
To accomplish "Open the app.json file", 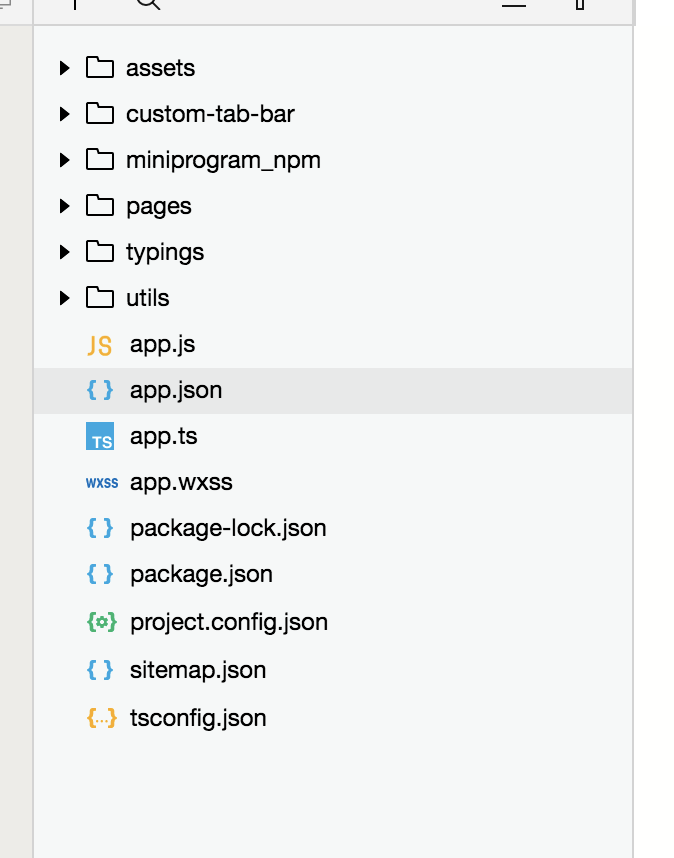I will coord(333,391).
